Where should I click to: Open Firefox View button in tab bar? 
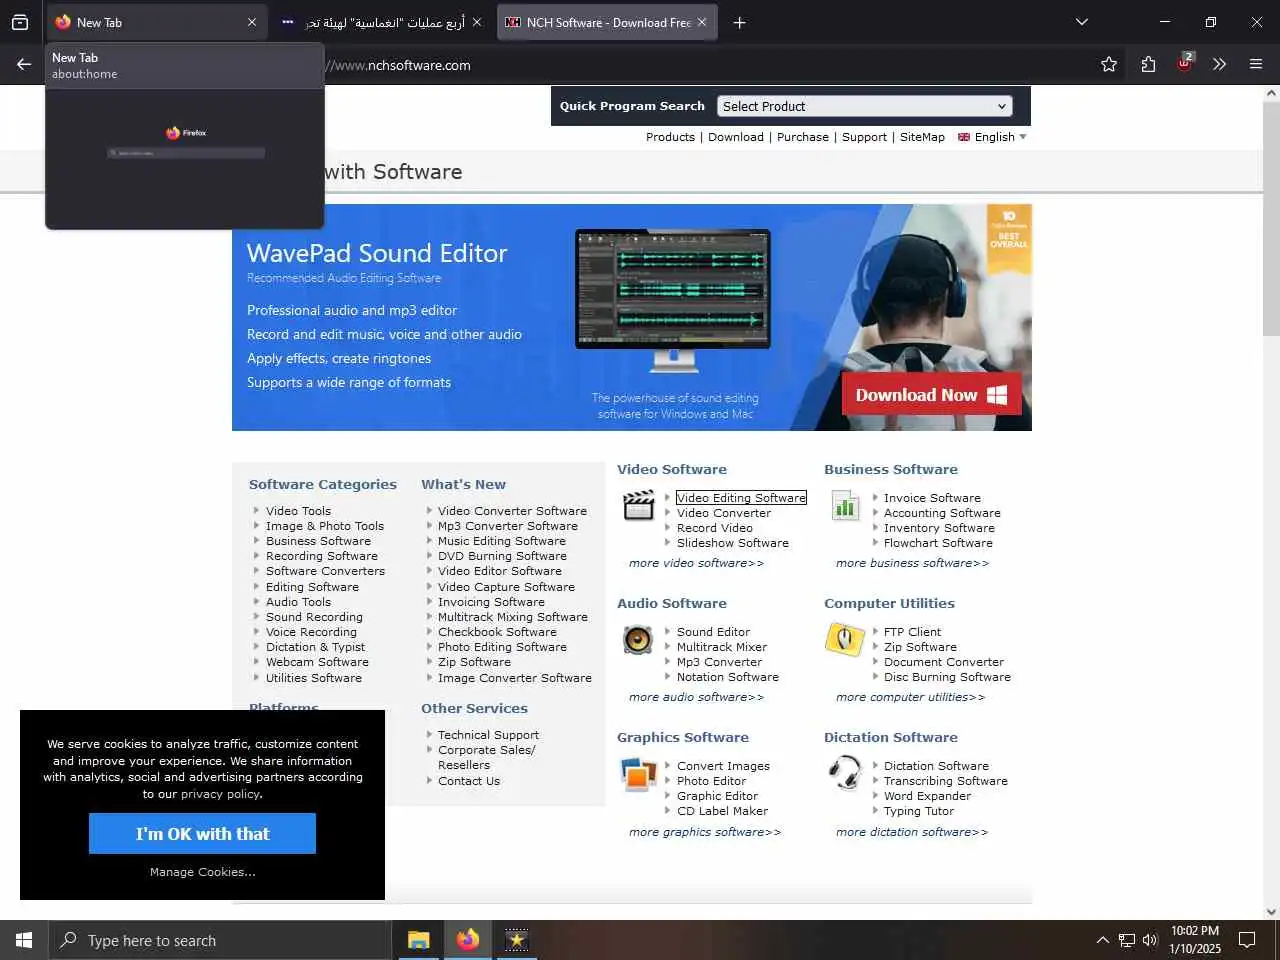pos(20,22)
